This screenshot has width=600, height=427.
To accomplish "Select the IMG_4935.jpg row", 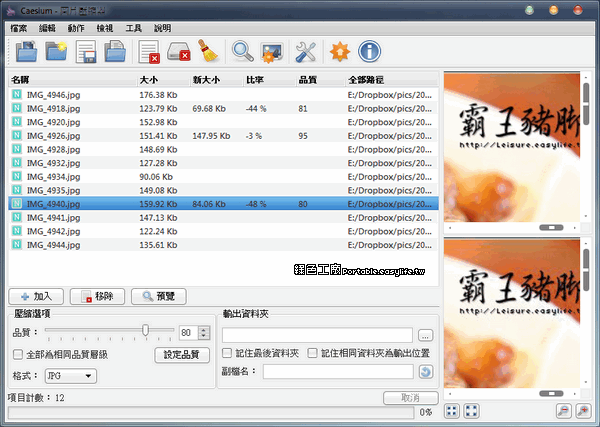I will [x=223, y=190].
